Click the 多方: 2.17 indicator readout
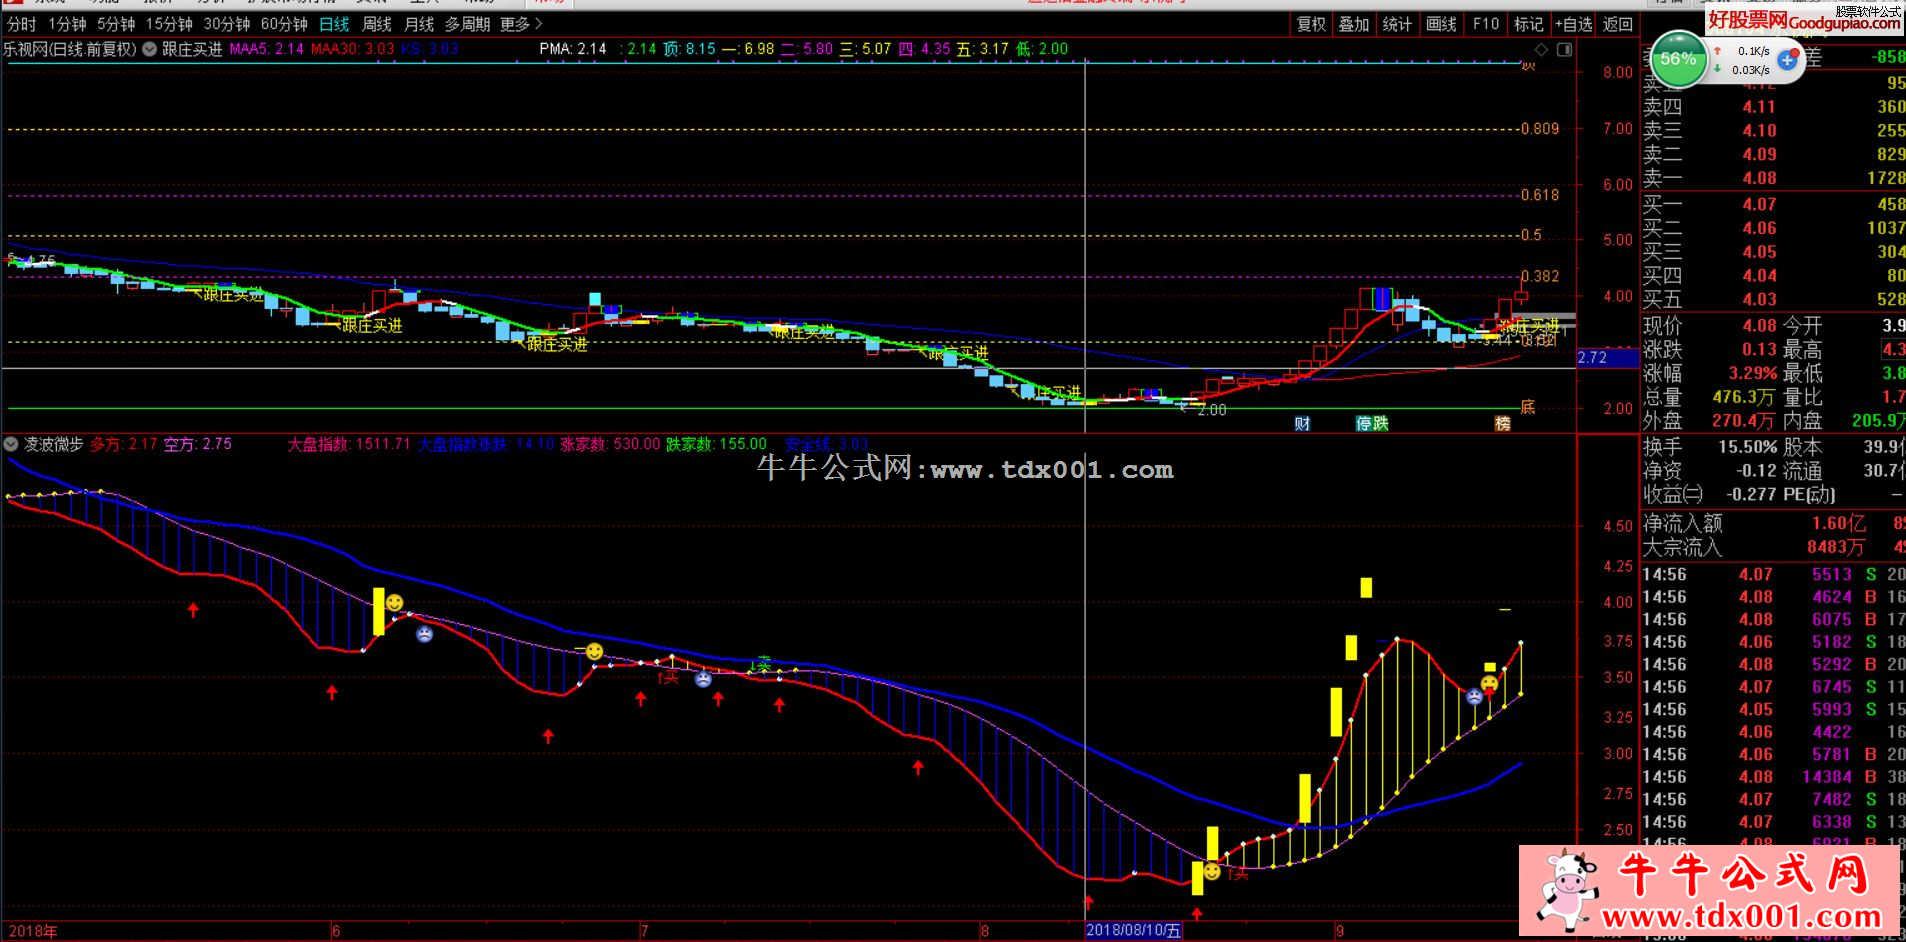 tap(123, 444)
